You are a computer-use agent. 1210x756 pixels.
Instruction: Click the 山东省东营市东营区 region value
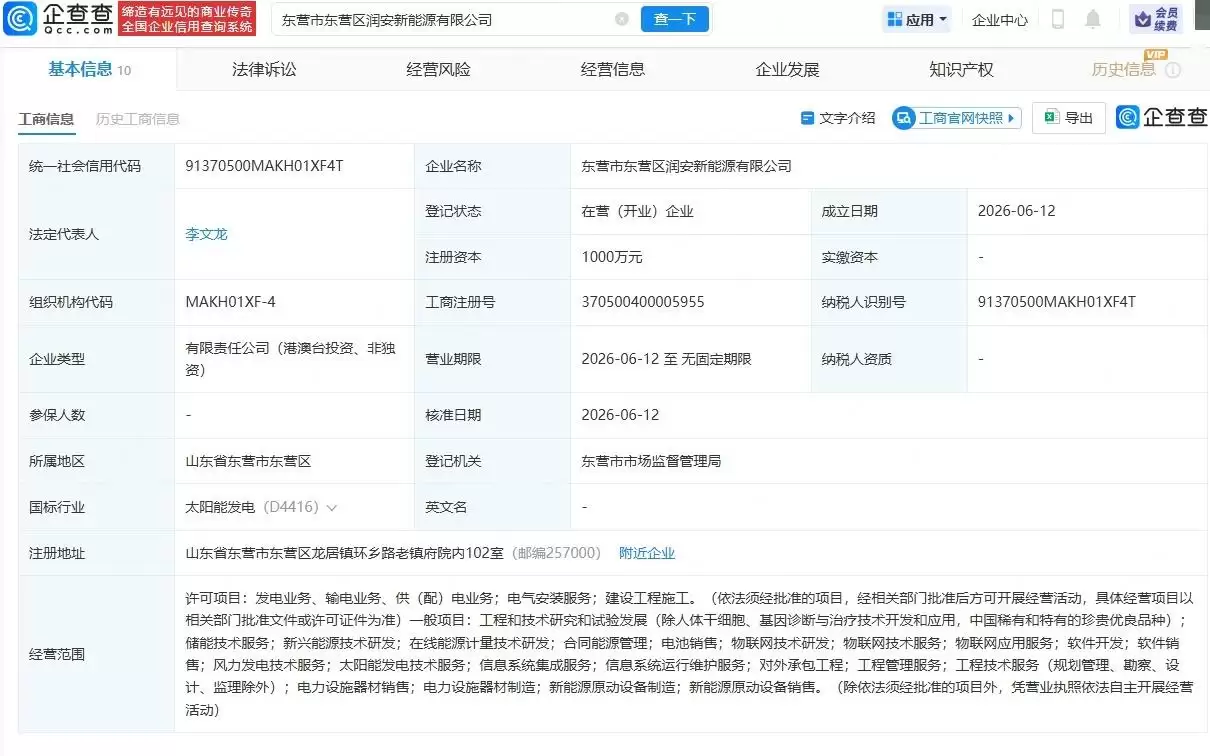pos(249,461)
